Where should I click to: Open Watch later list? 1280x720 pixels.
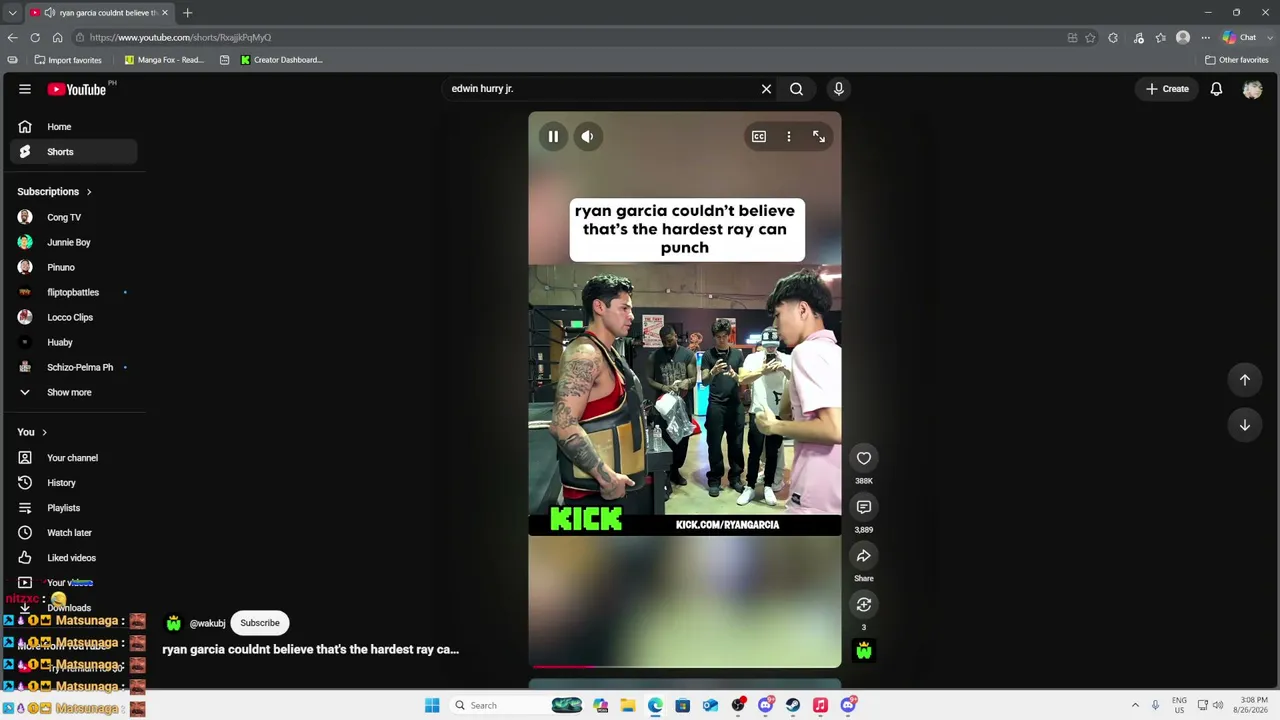click(x=73, y=533)
